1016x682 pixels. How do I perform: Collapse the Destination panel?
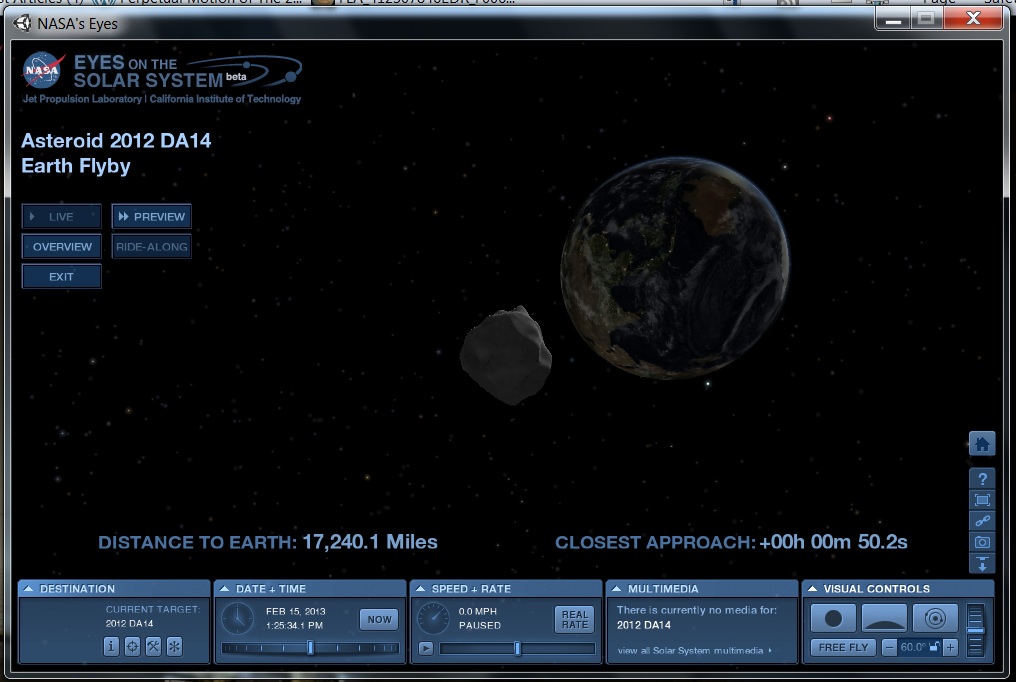[28, 589]
